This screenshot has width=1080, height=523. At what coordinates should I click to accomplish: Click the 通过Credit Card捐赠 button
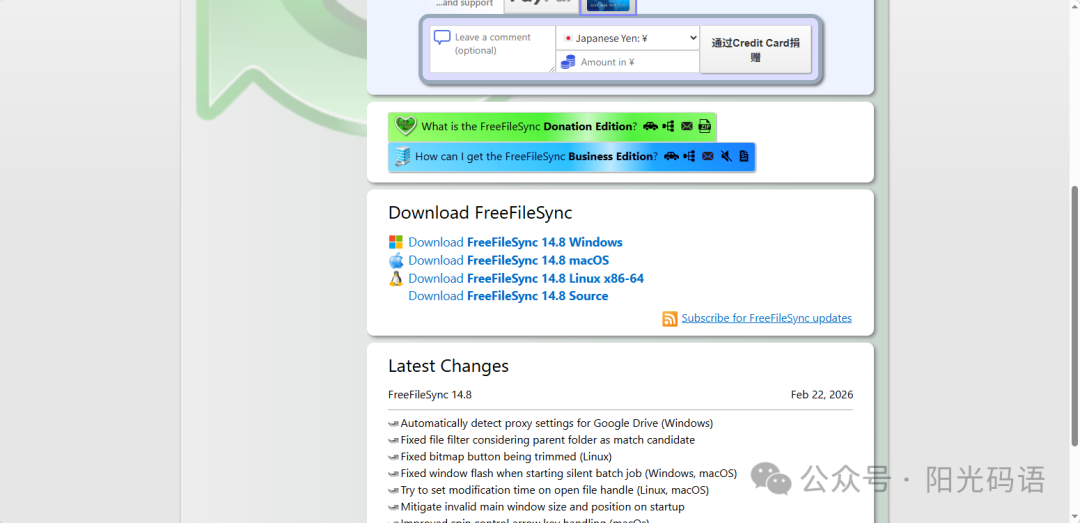(755, 50)
